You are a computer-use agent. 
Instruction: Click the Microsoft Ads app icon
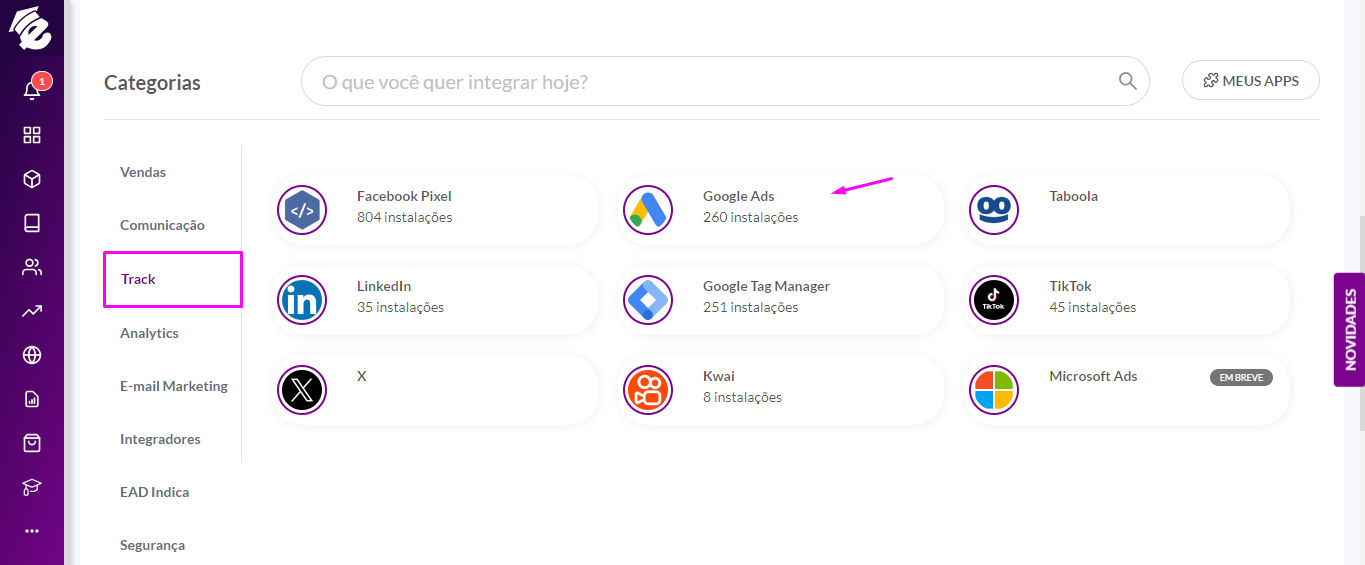994,390
